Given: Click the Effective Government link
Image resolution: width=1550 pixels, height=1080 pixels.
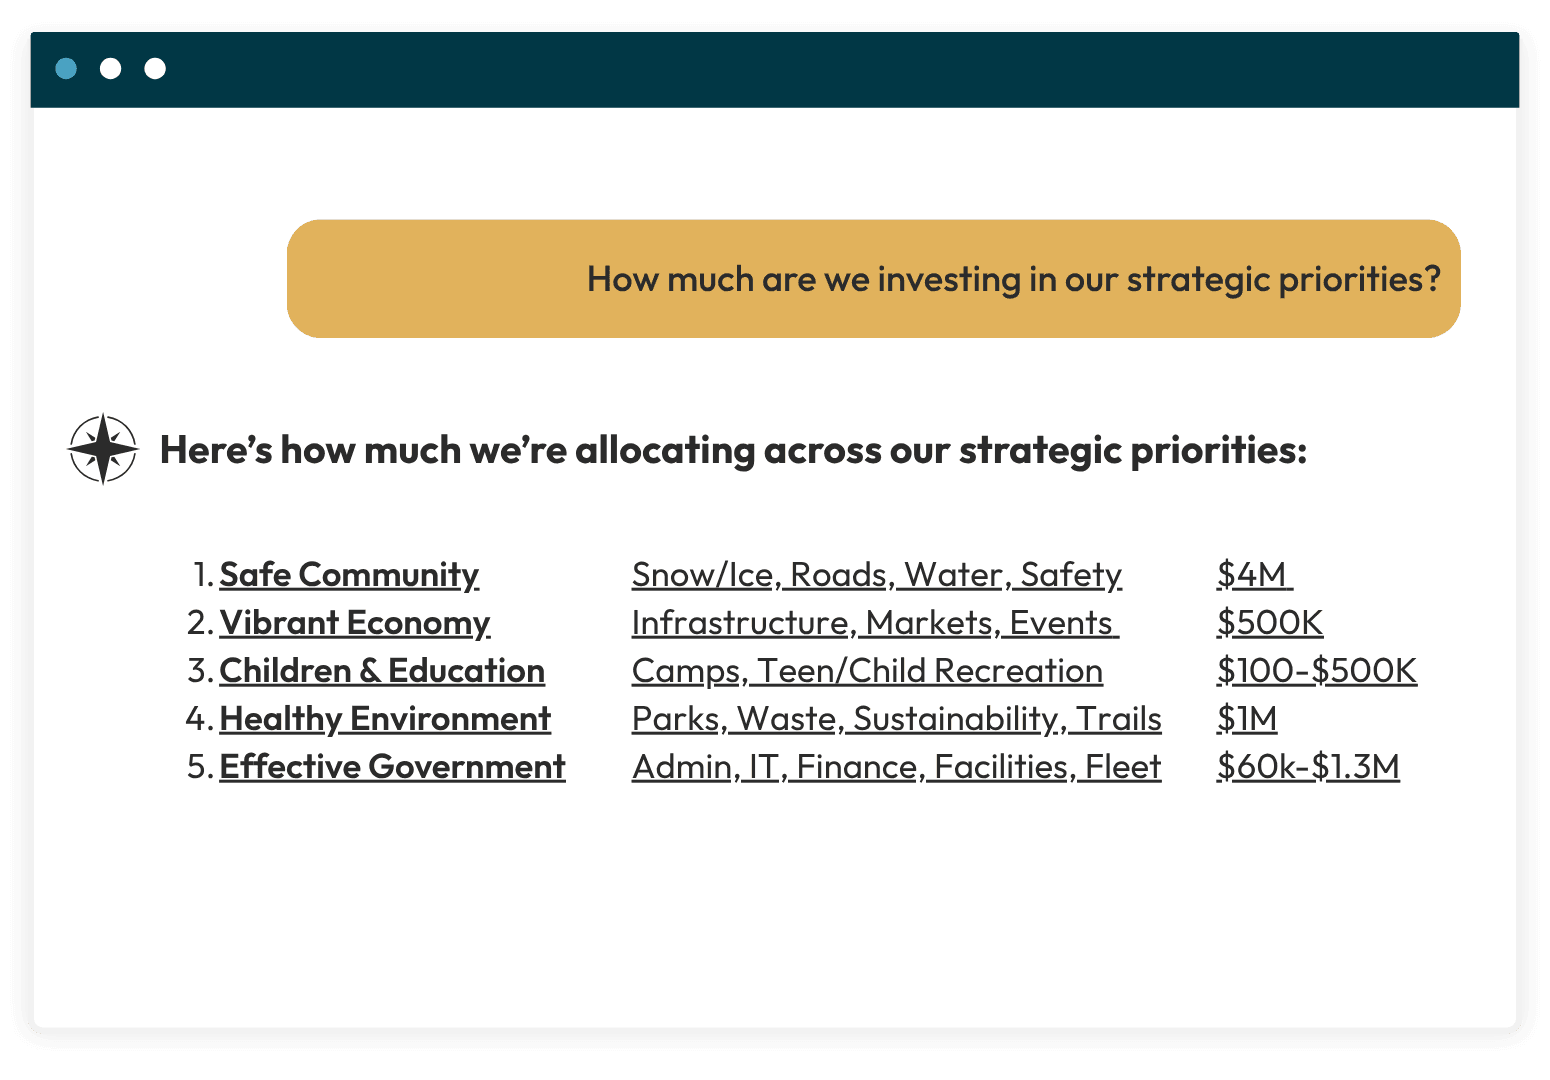Looking at the screenshot, I should pos(392,767).
